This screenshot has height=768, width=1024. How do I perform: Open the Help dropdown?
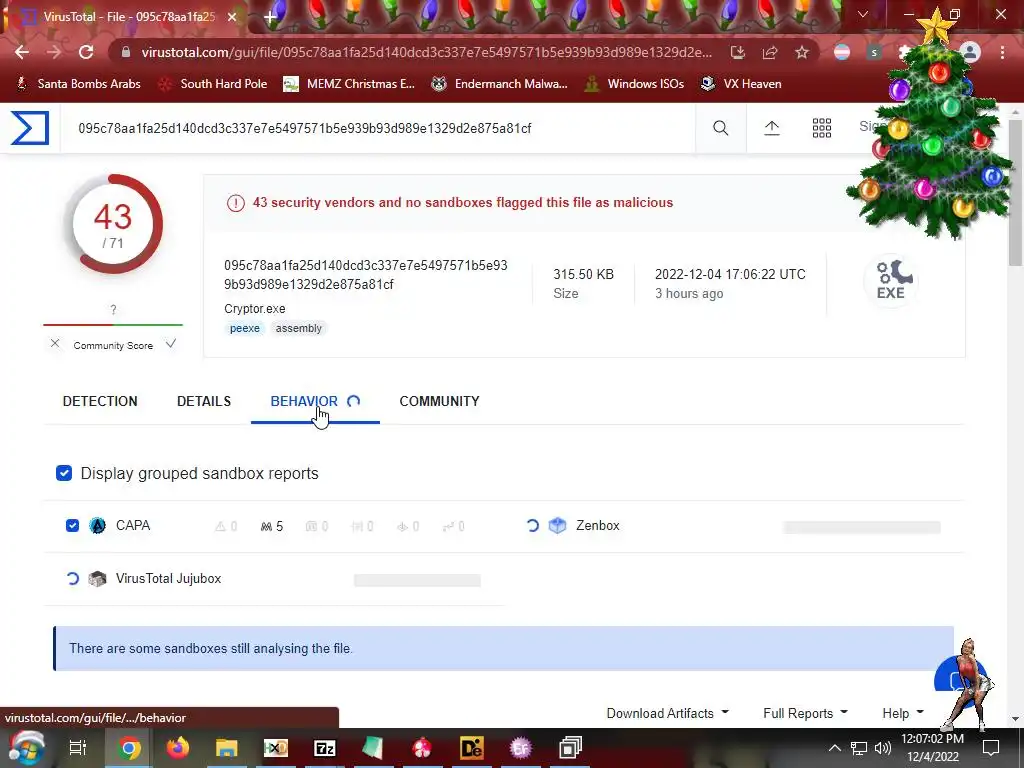click(903, 713)
